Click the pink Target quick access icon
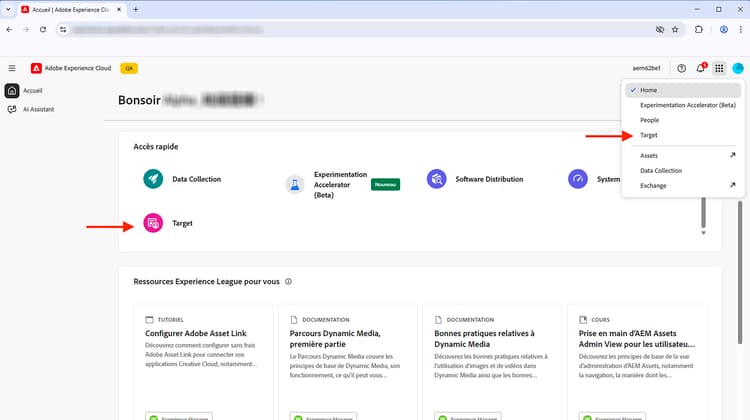The width and height of the screenshot is (750, 420). pyautogui.click(x=153, y=223)
